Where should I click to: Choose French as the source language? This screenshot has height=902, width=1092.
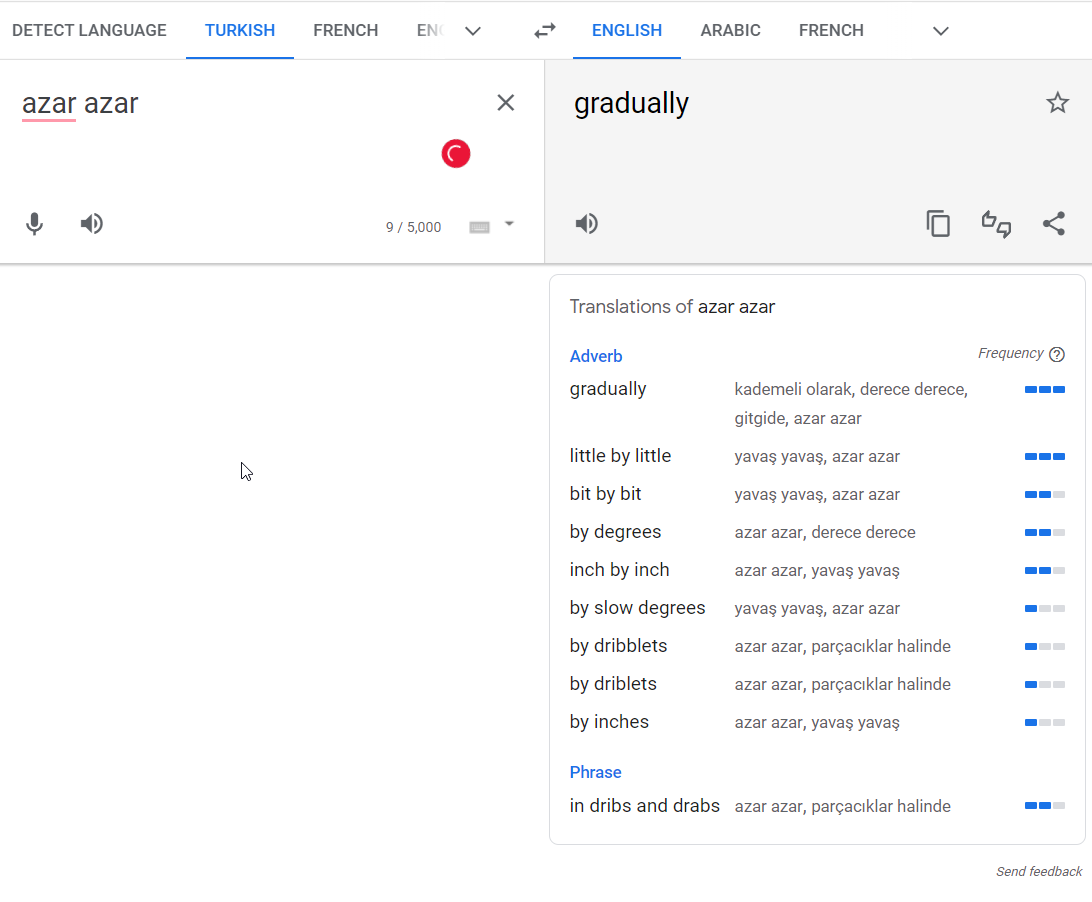point(345,31)
